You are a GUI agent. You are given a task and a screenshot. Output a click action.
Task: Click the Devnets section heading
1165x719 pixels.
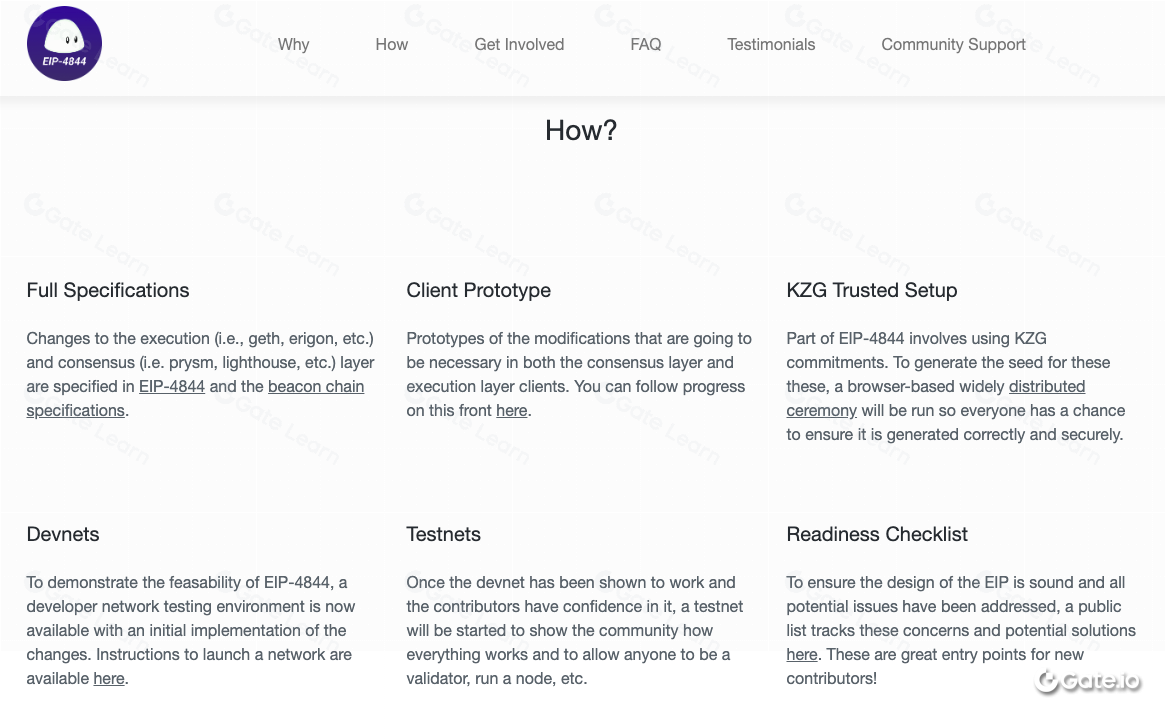[x=62, y=535]
